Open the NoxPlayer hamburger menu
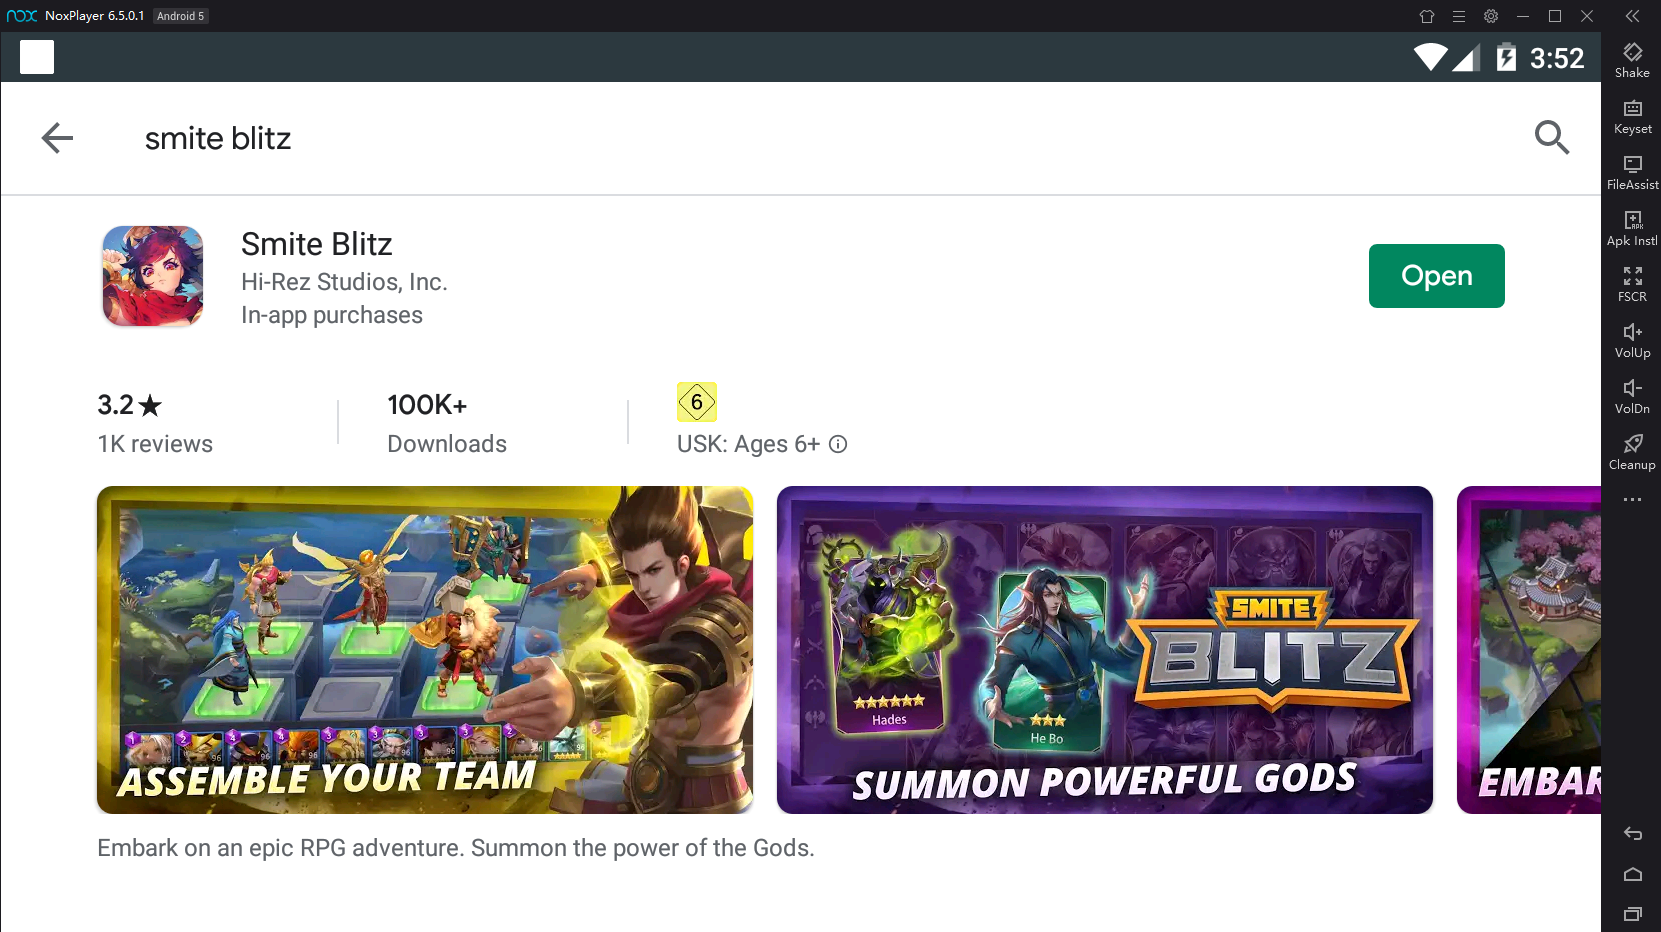The height and width of the screenshot is (932, 1661). point(1459,16)
